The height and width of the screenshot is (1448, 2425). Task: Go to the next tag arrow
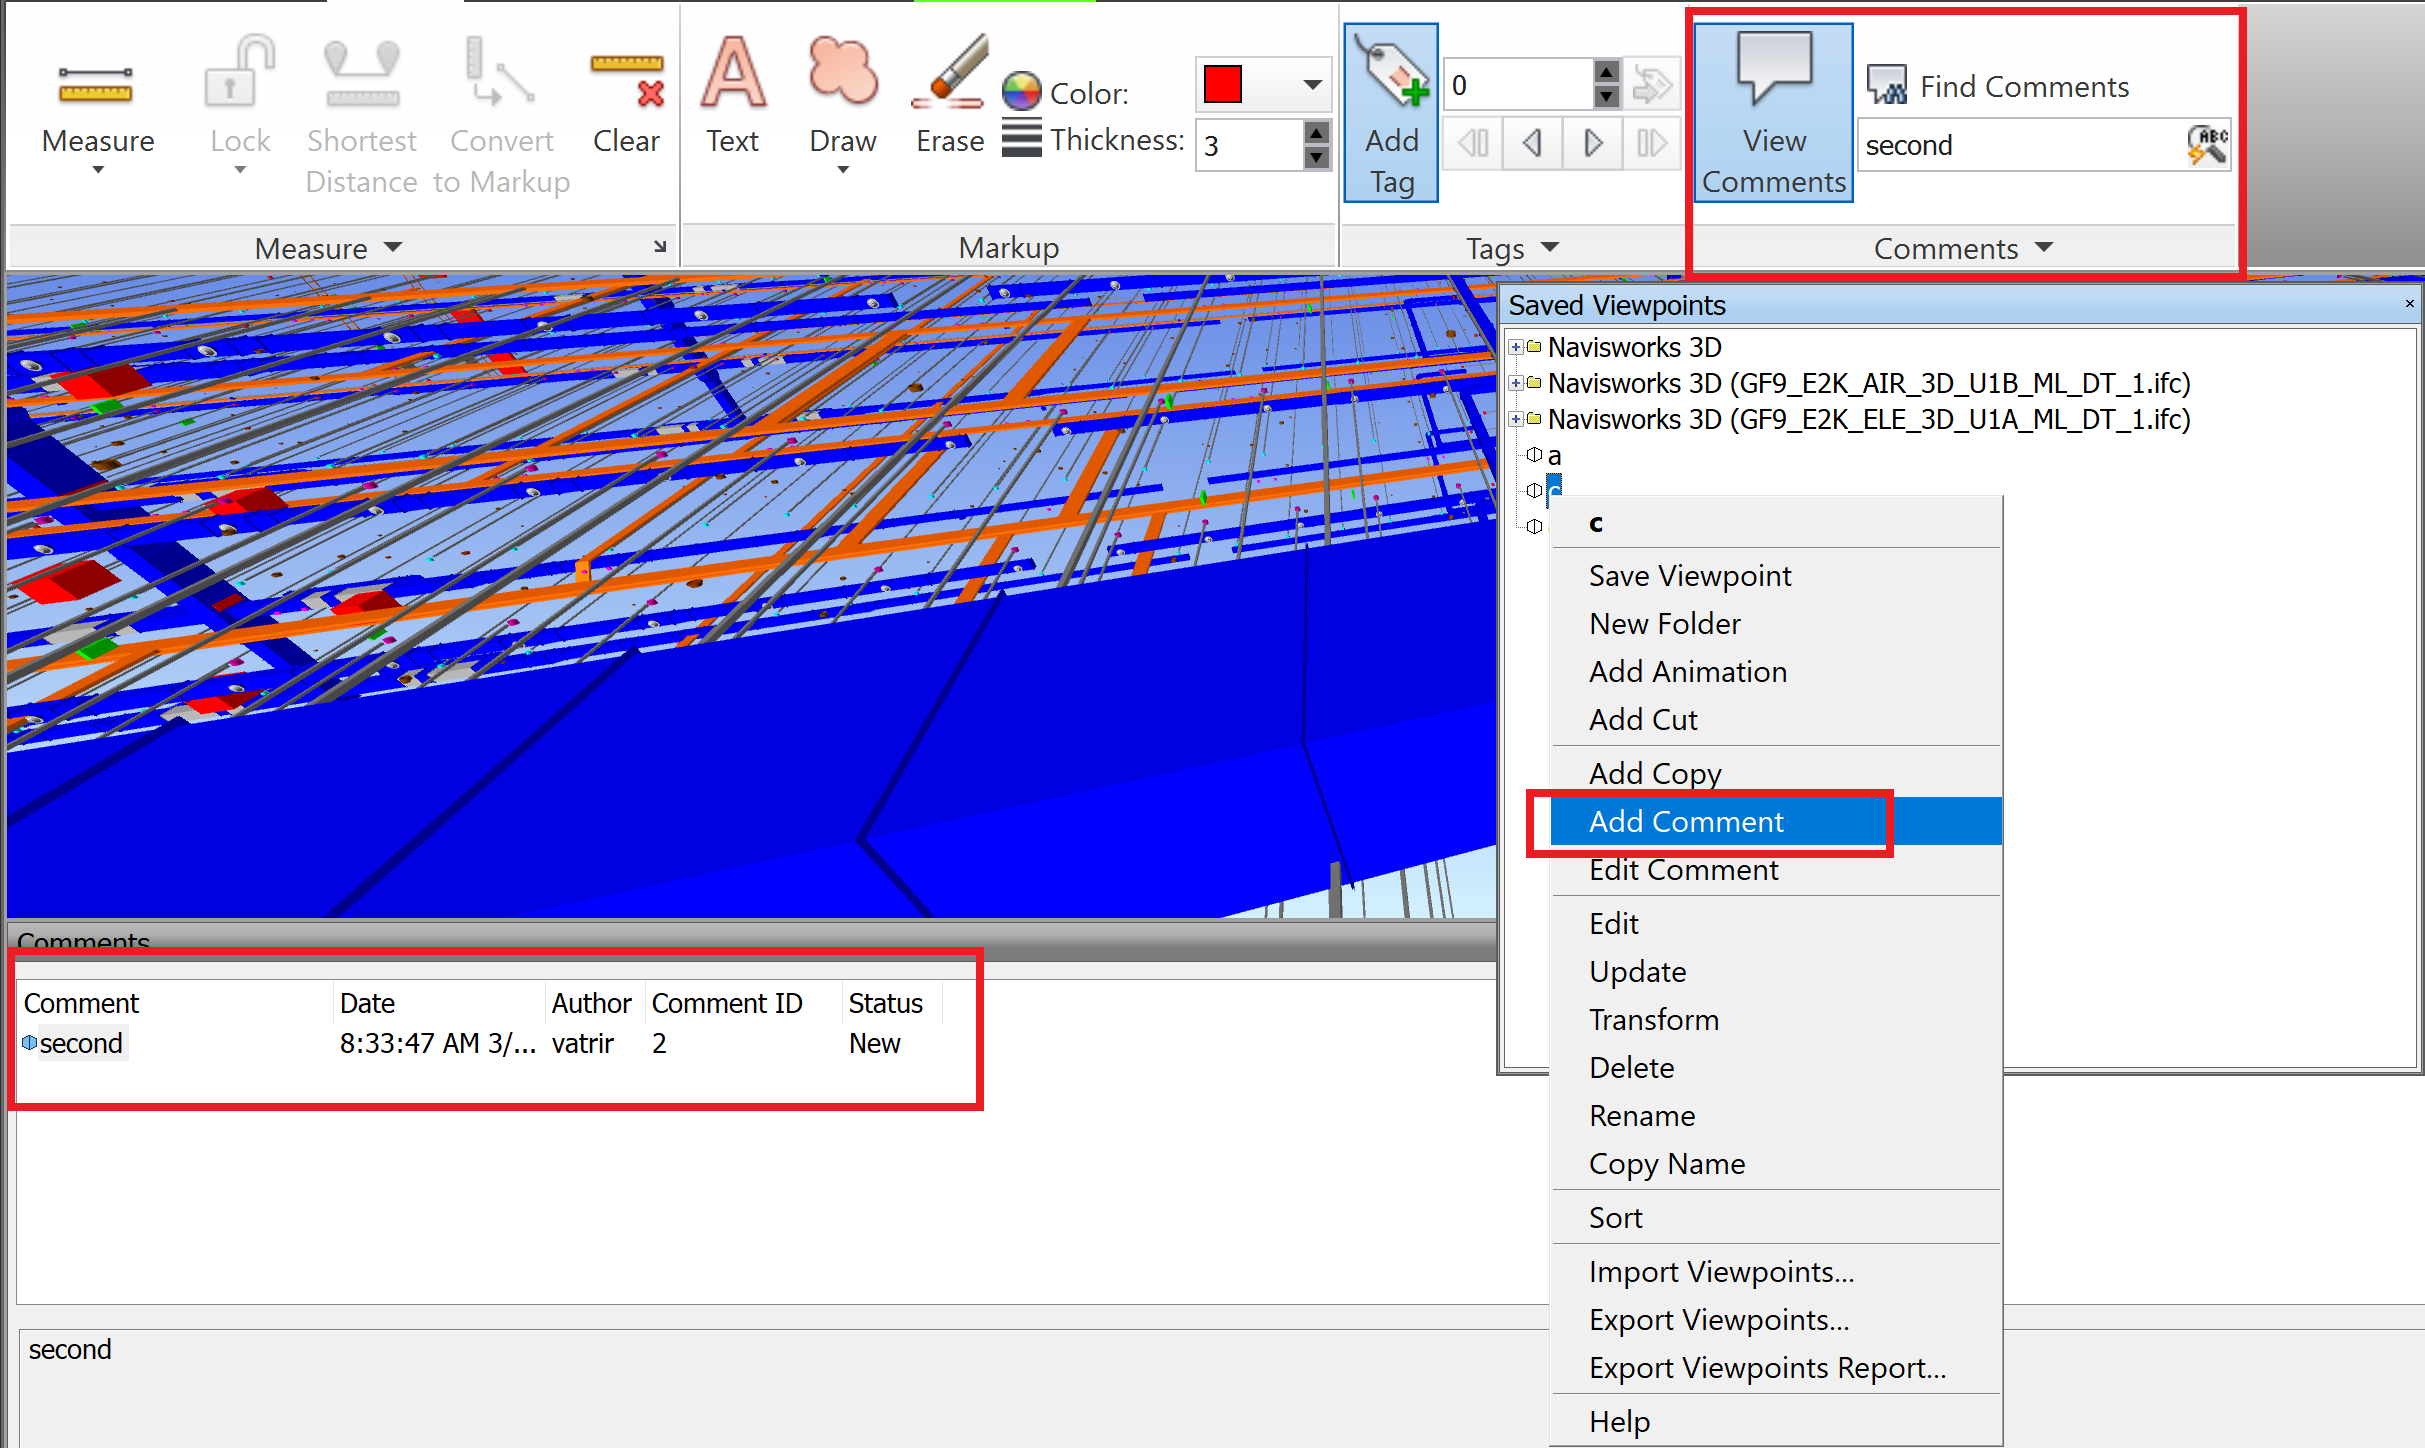pyautogui.click(x=1592, y=143)
